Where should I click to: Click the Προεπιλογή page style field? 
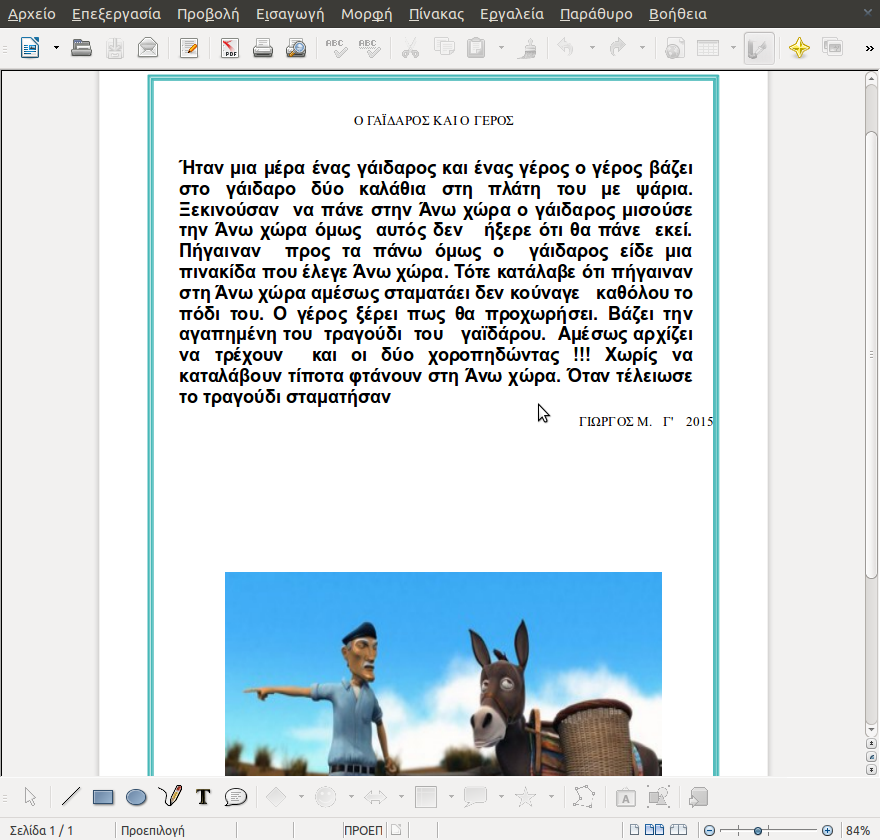153,830
